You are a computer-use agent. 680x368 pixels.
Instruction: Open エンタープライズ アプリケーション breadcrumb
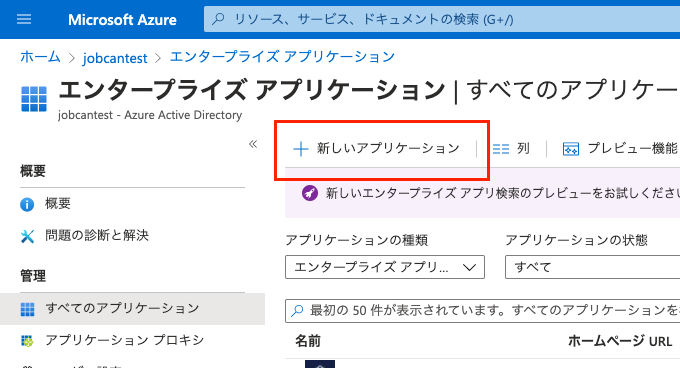pos(282,57)
